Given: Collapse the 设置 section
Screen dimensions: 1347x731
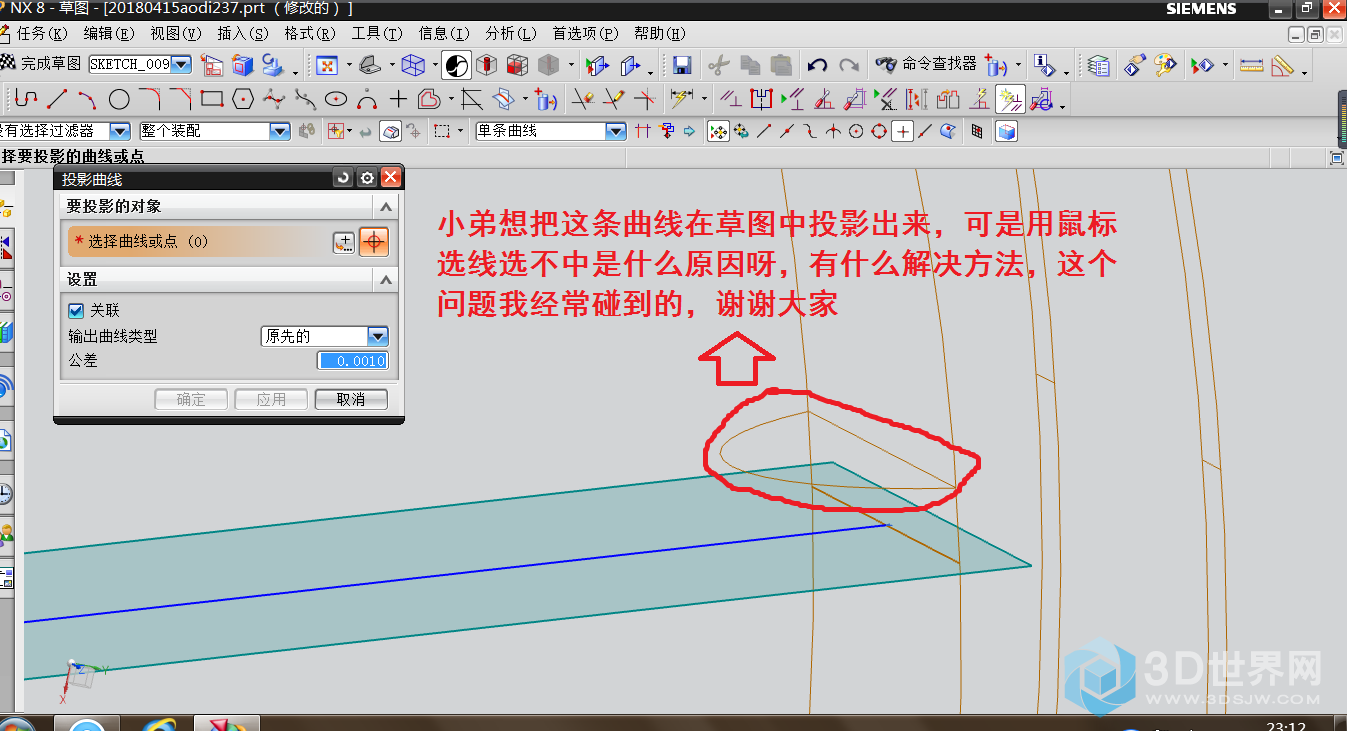Looking at the screenshot, I should coord(386,280).
